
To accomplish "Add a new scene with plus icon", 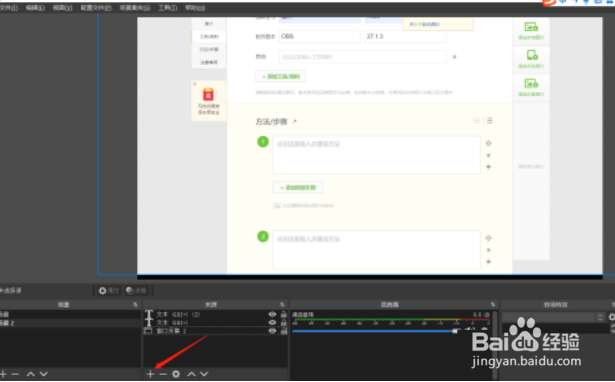I will pos(3,374).
